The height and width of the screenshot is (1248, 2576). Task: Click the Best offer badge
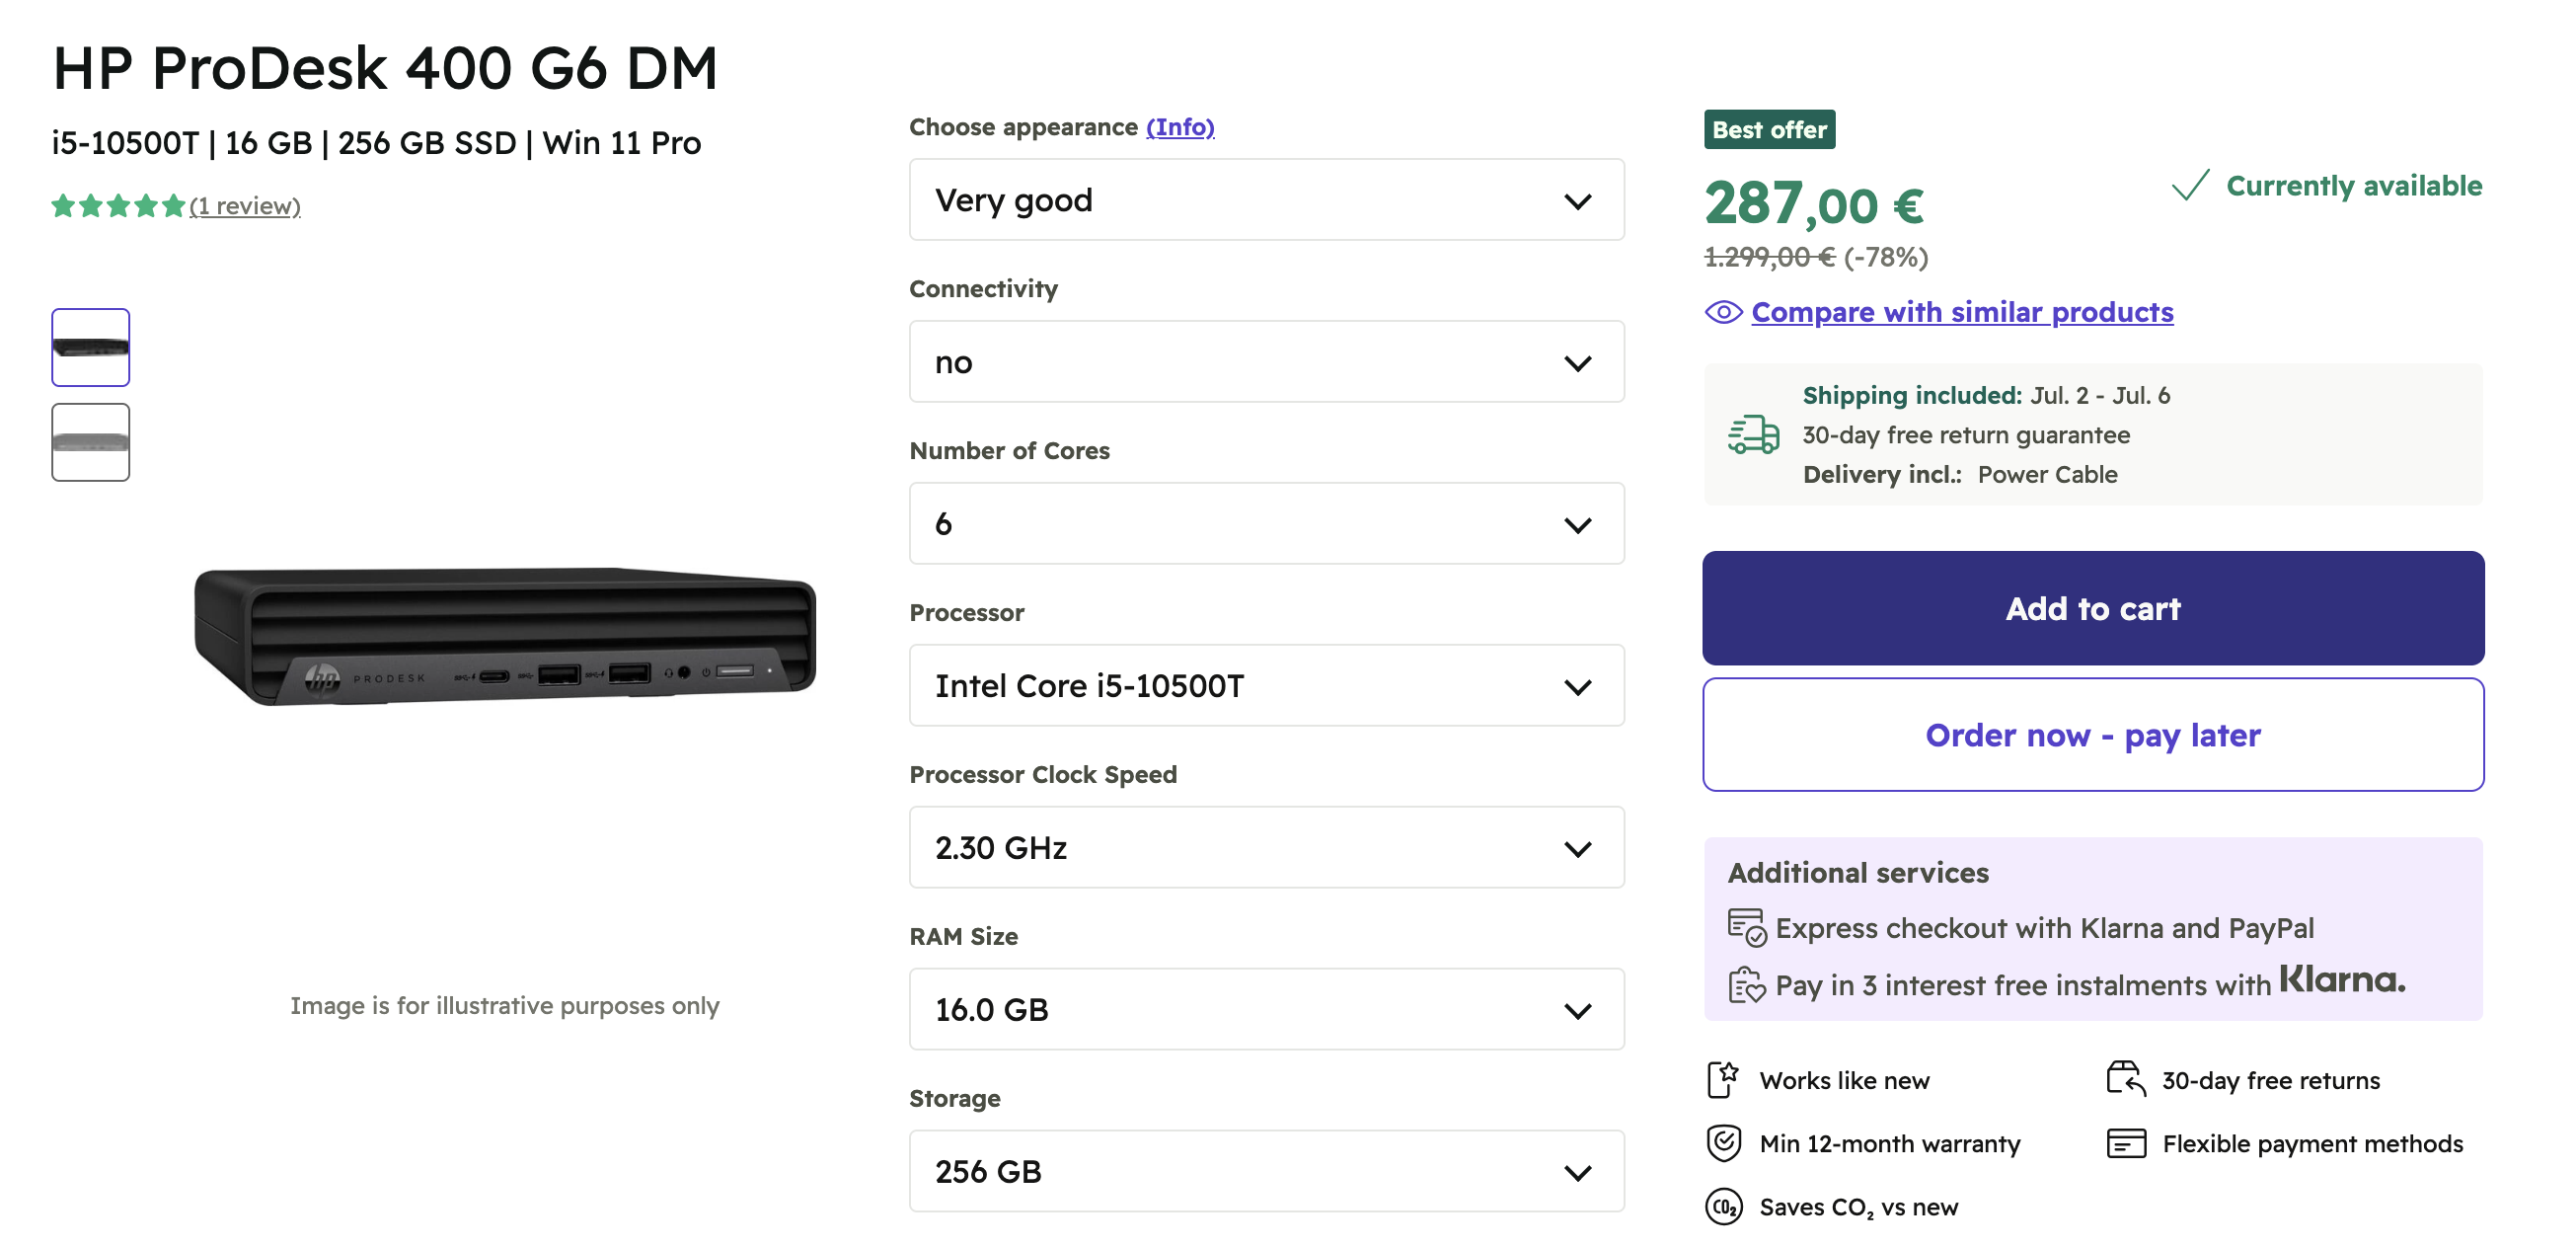coord(1769,130)
